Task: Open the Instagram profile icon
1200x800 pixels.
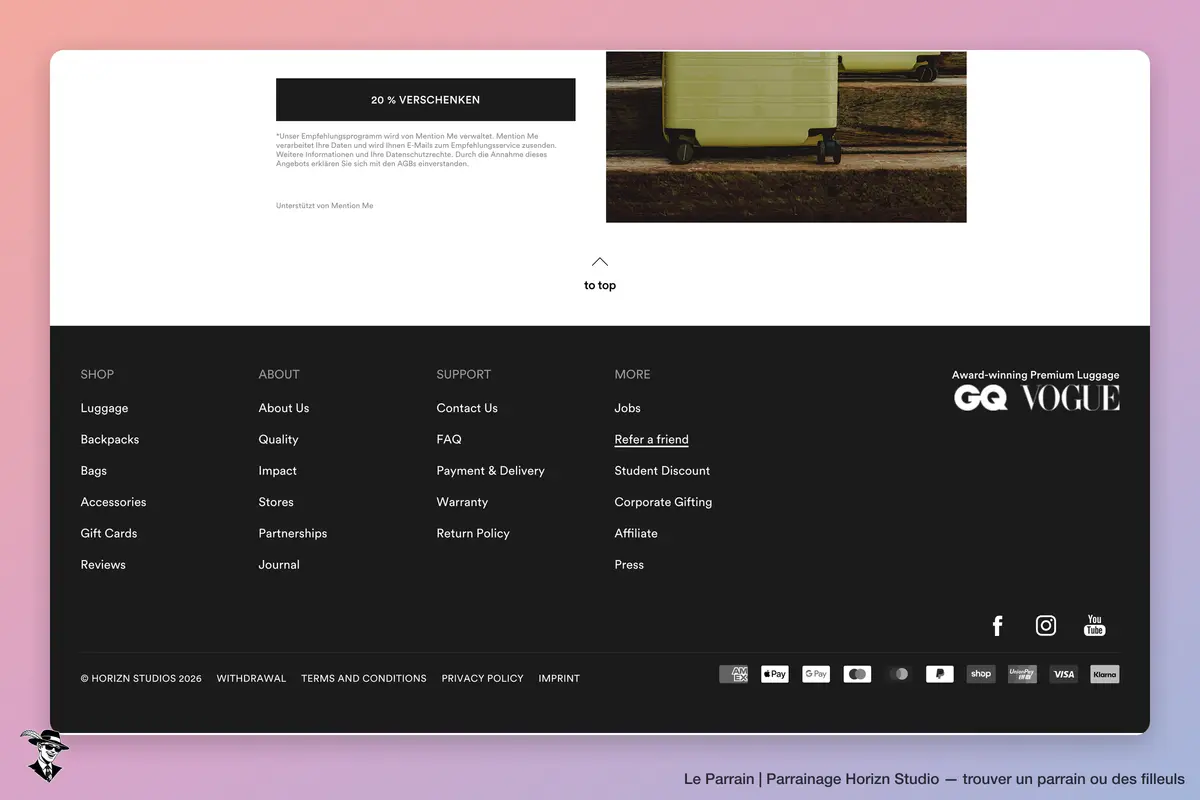Action: [x=1046, y=626]
